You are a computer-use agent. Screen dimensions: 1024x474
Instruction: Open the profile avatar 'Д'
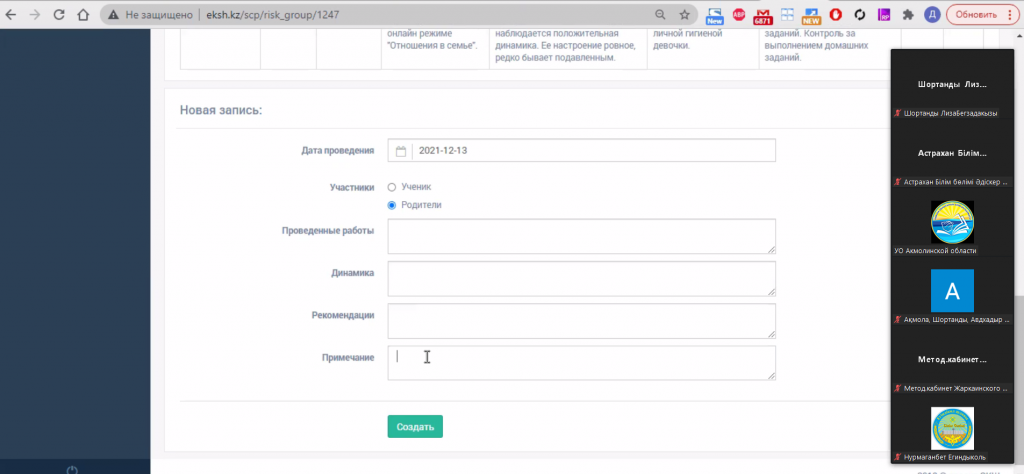[x=933, y=14]
